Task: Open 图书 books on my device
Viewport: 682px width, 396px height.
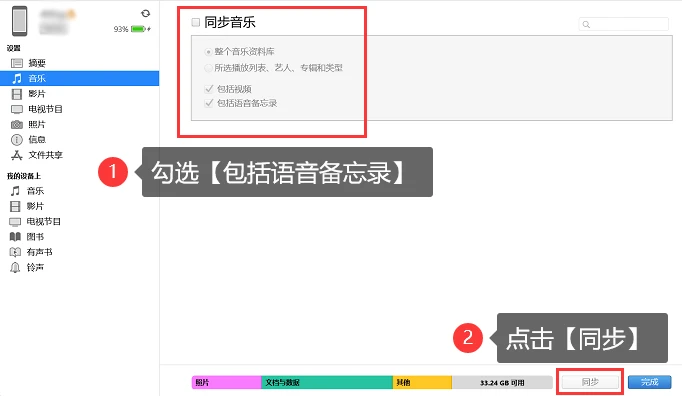Action: [x=27, y=237]
